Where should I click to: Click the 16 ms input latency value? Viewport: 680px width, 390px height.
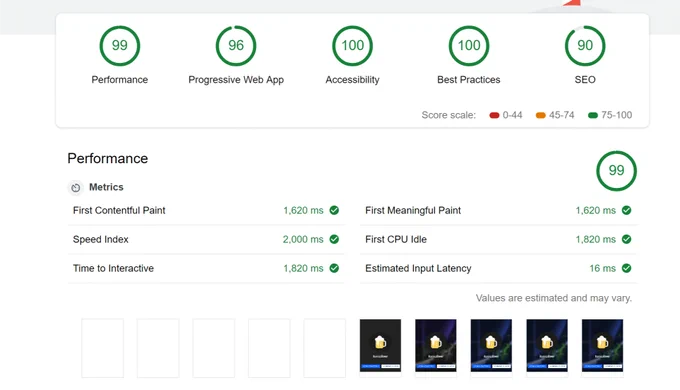pyautogui.click(x=602, y=269)
